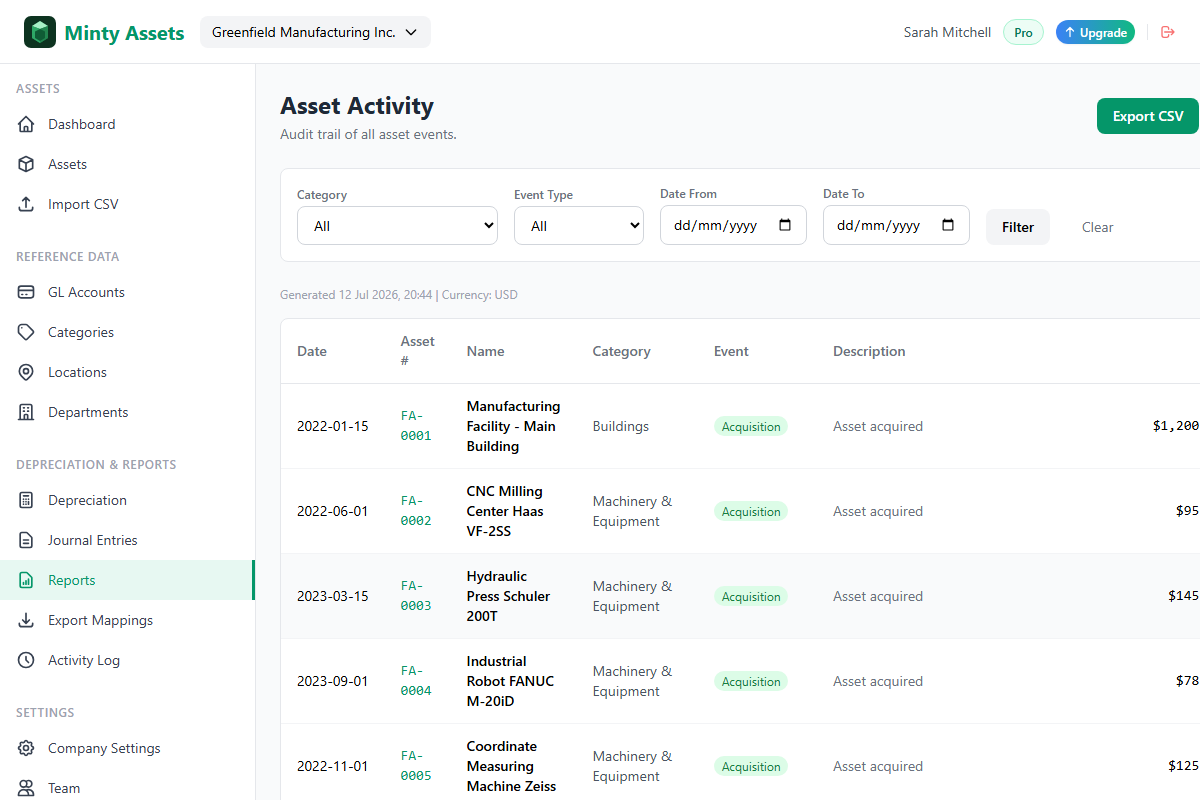This screenshot has height=800, width=1200.
Task: Click the Journal Entries document icon
Action: tap(27, 540)
